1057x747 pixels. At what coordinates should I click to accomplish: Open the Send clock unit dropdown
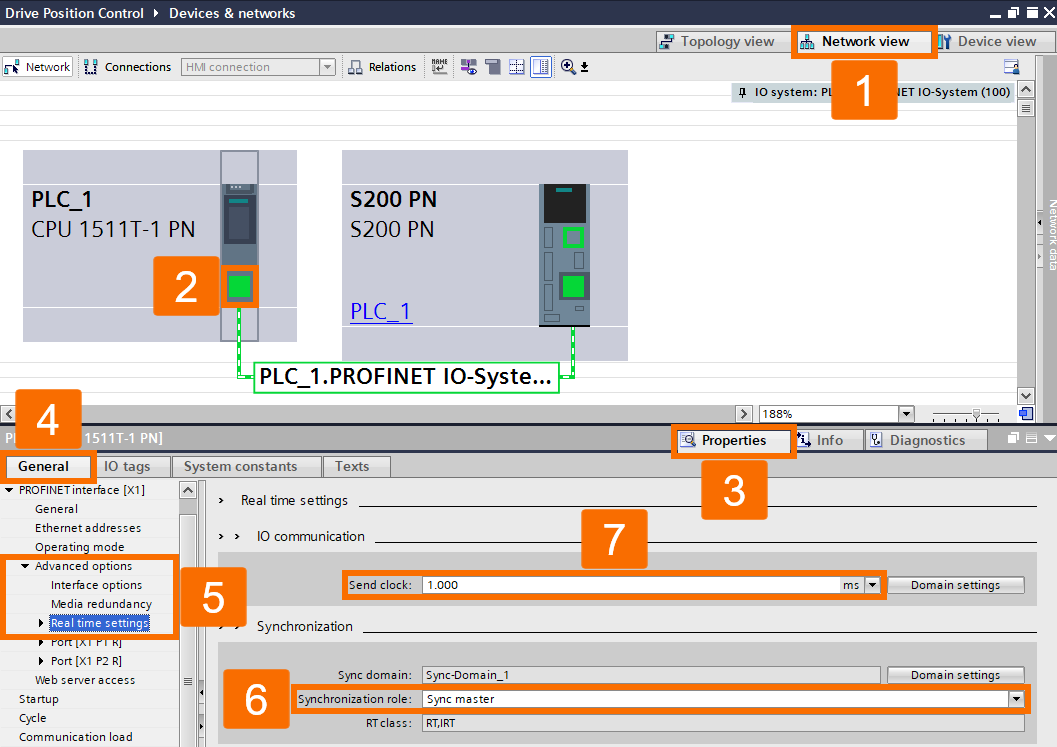tap(870, 585)
